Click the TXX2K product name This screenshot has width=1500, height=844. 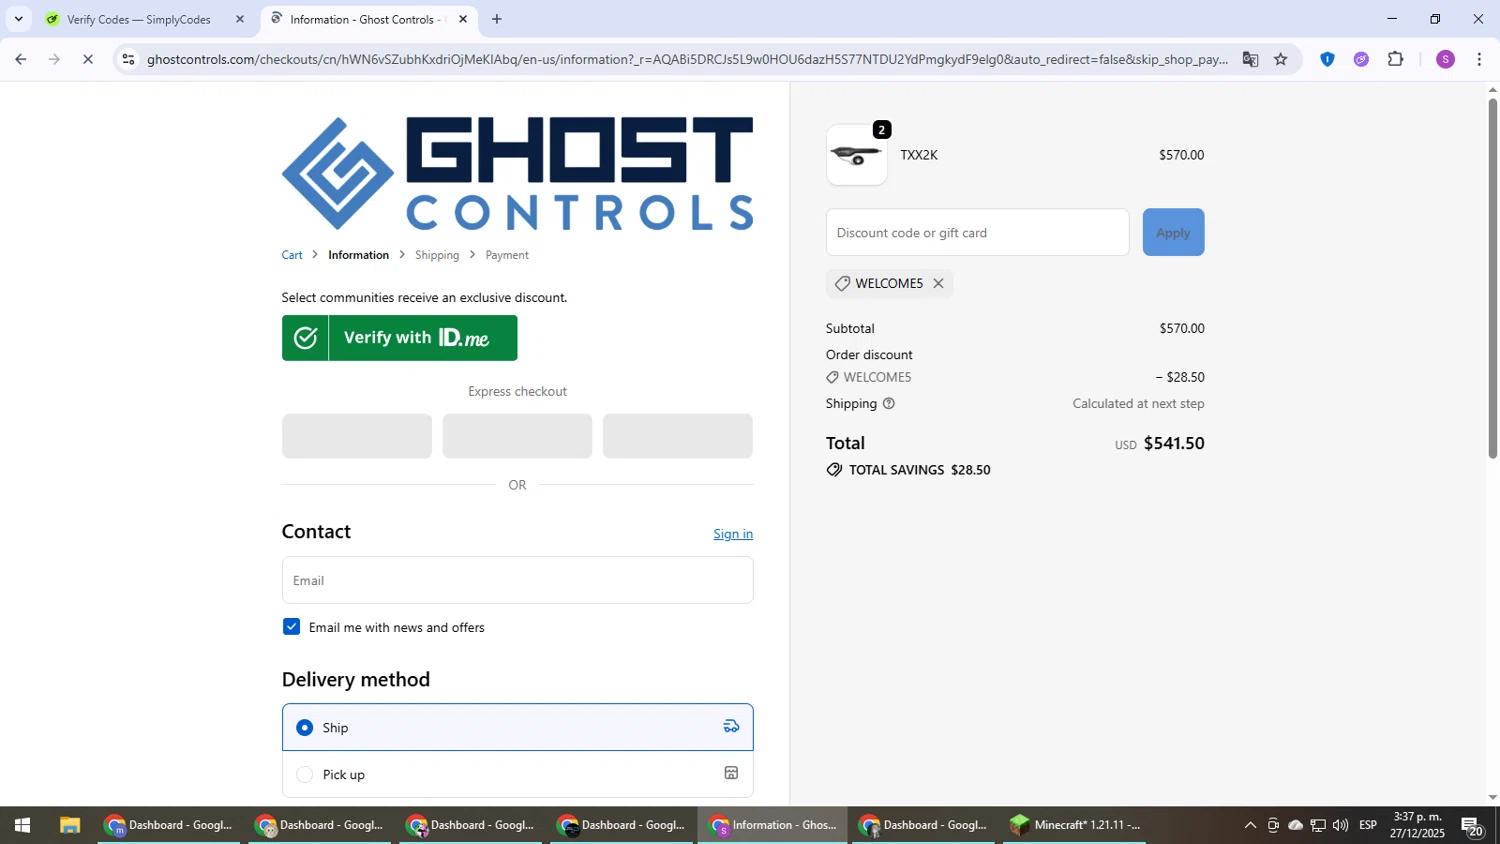click(x=919, y=155)
